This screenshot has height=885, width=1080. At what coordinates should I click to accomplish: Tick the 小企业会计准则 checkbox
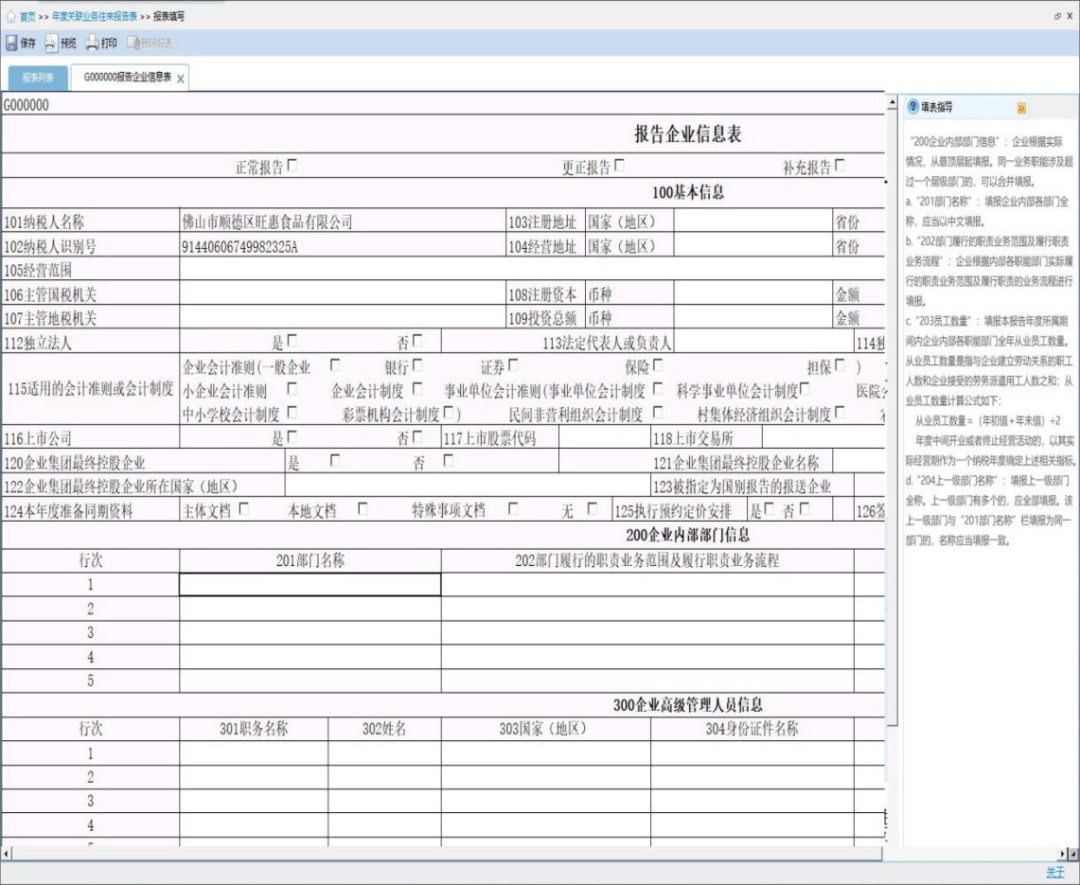(x=292, y=389)
